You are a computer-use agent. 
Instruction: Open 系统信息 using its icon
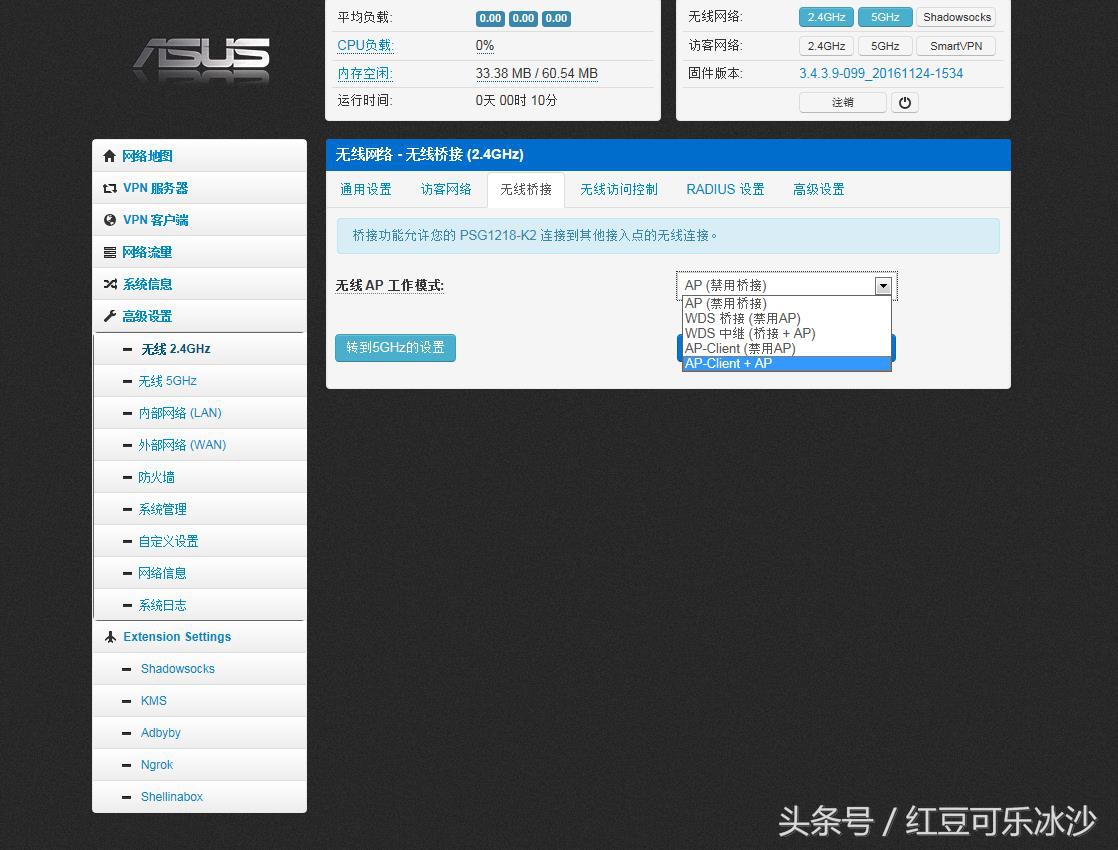coord(110,283)
